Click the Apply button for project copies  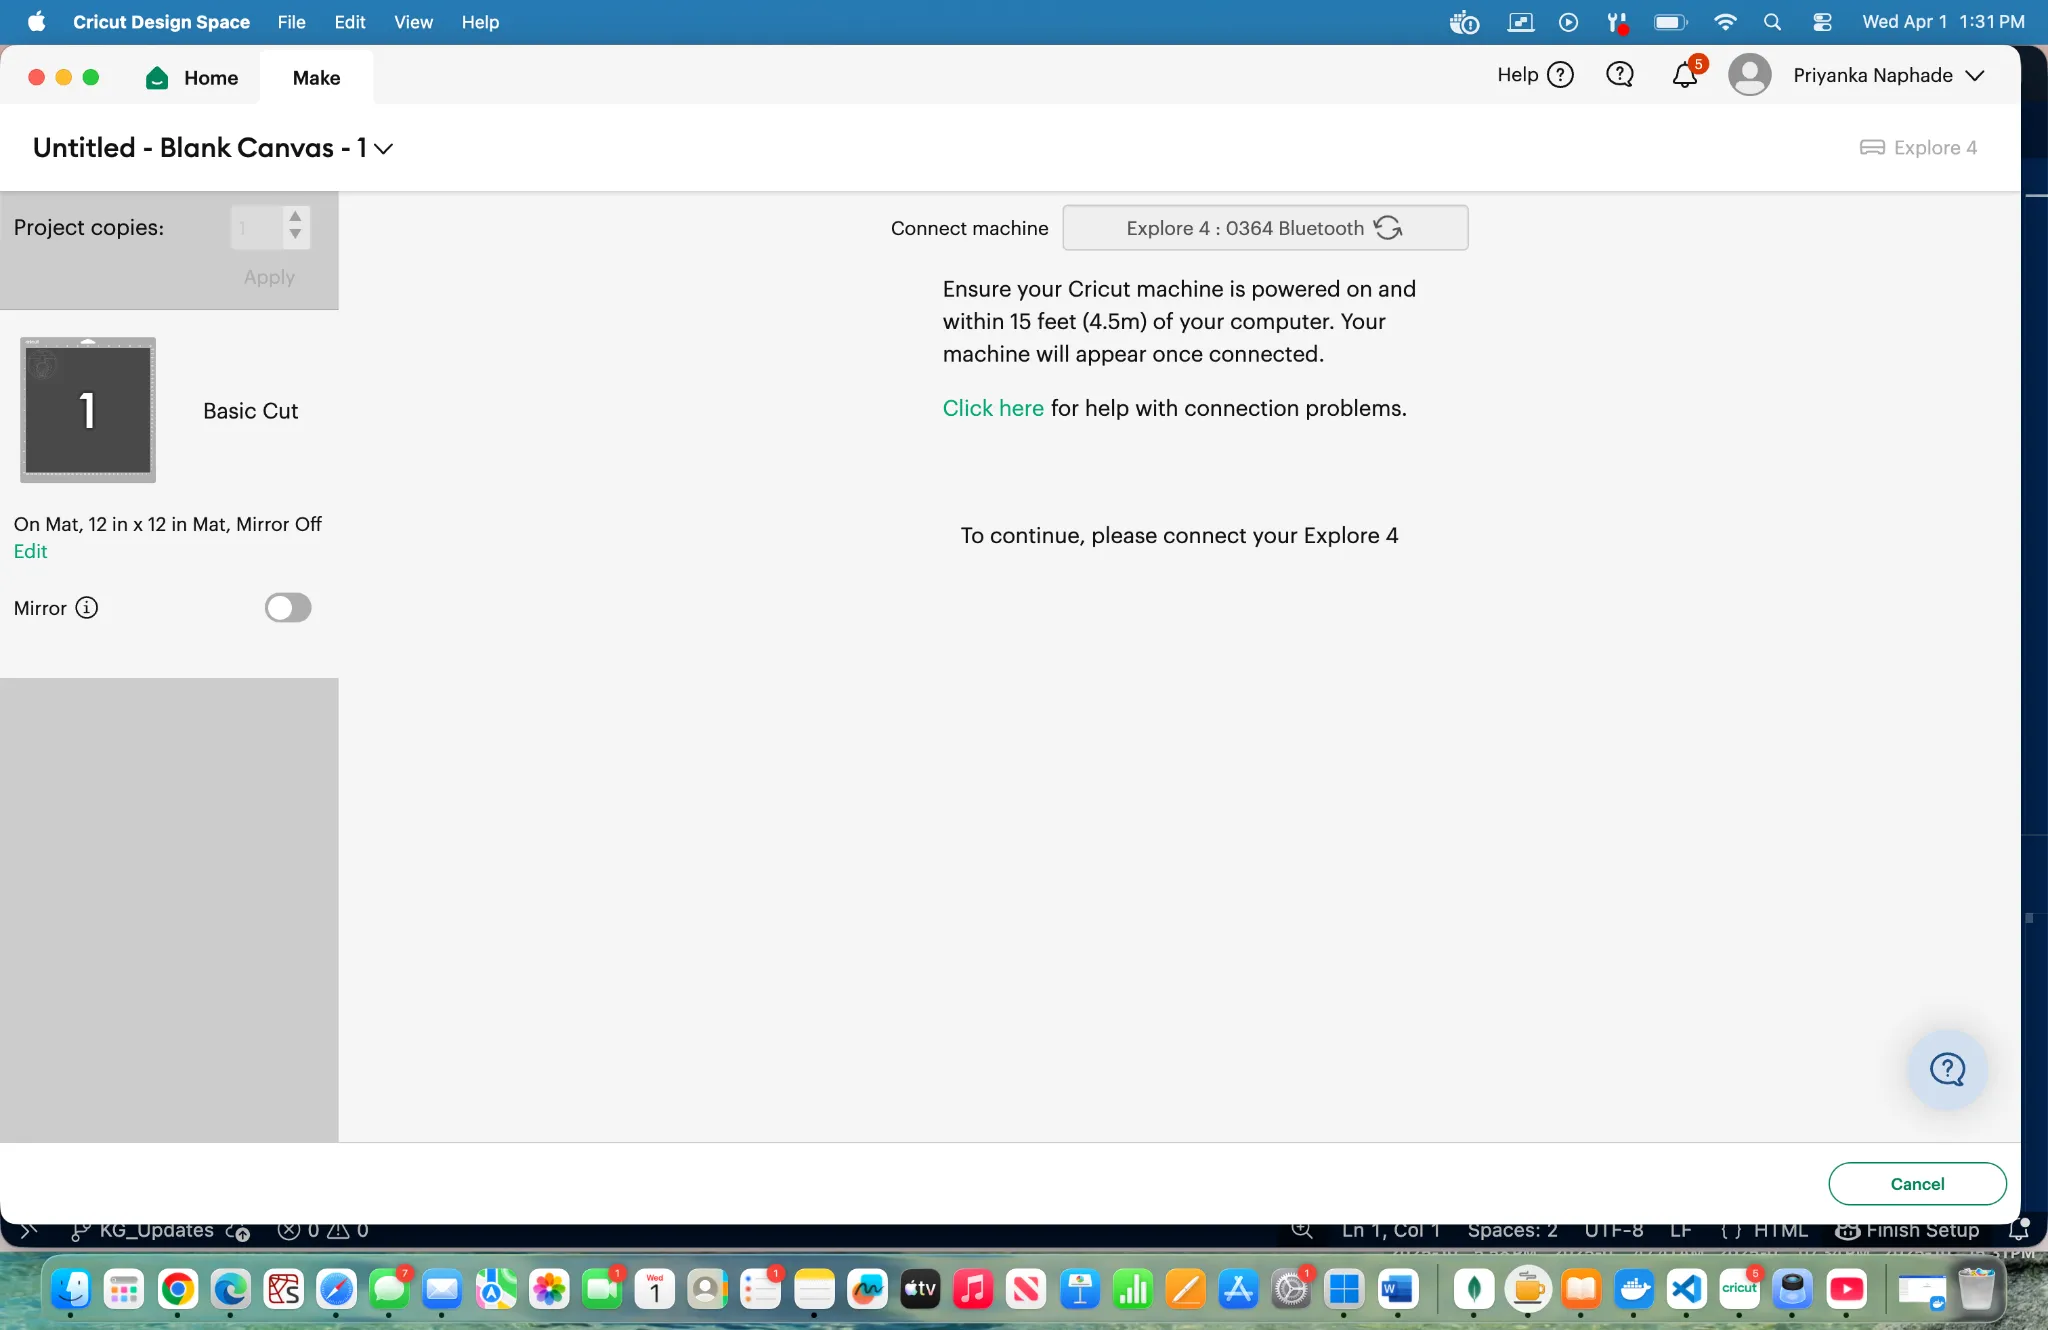coord(269,277)
